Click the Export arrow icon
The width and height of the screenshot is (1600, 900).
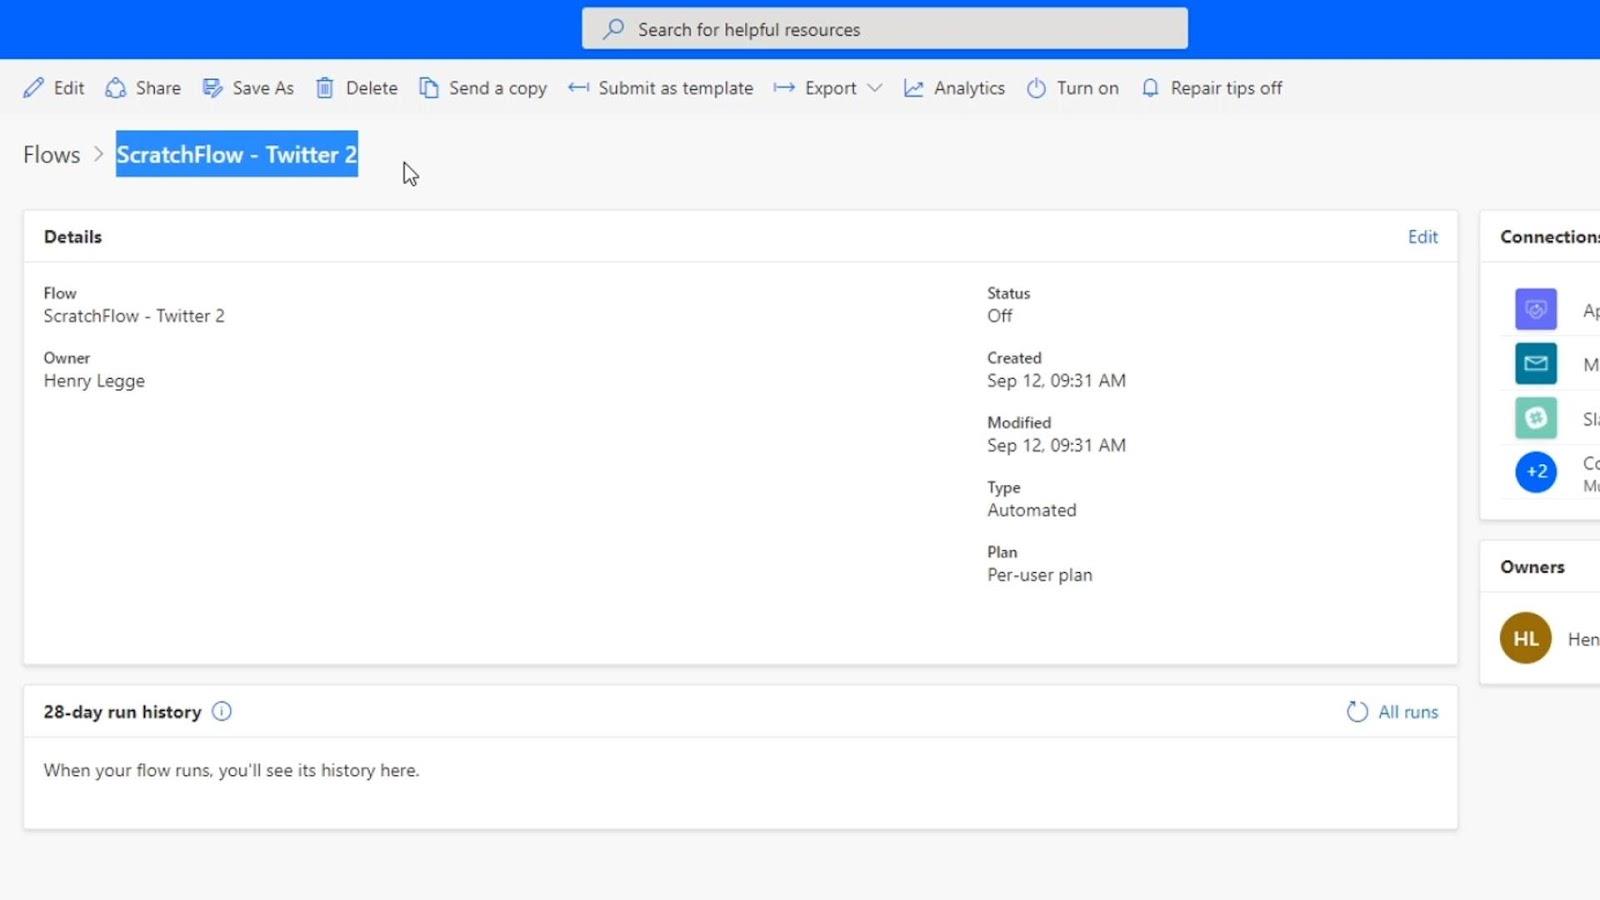tap(784, 88)
